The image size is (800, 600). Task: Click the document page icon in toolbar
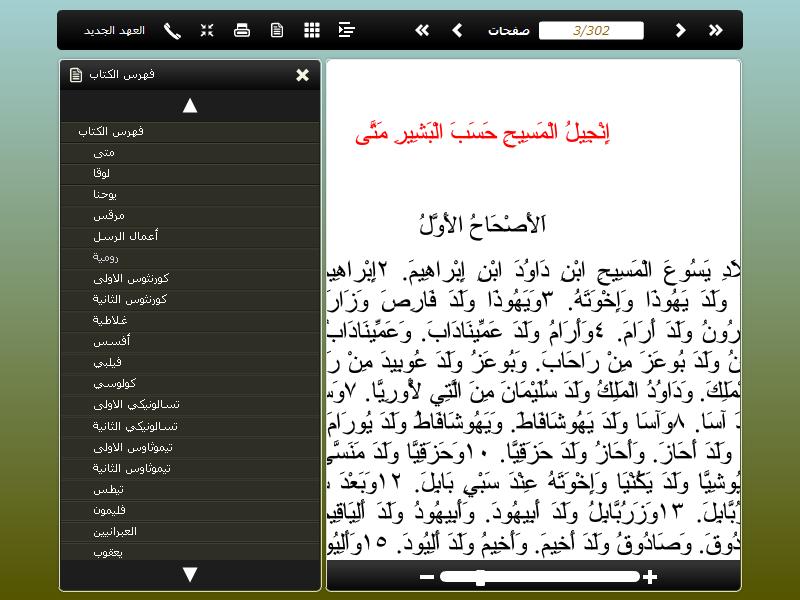pyautogui.click(x=277, y=30)
